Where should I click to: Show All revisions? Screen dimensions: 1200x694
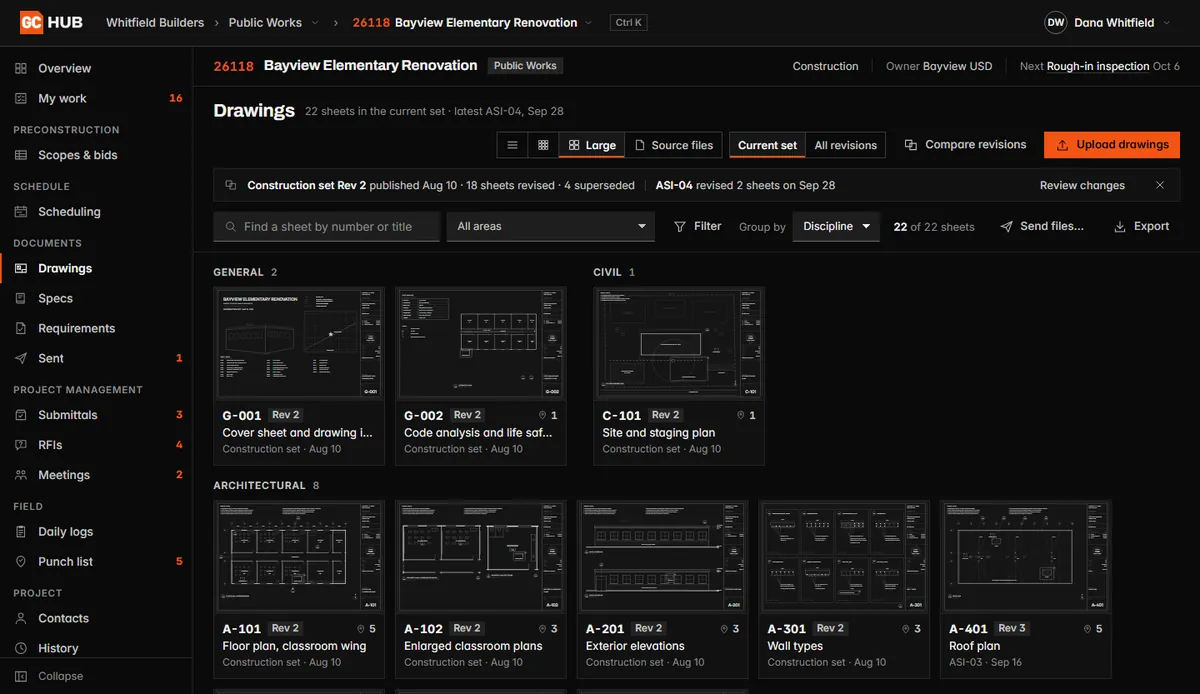845,145
